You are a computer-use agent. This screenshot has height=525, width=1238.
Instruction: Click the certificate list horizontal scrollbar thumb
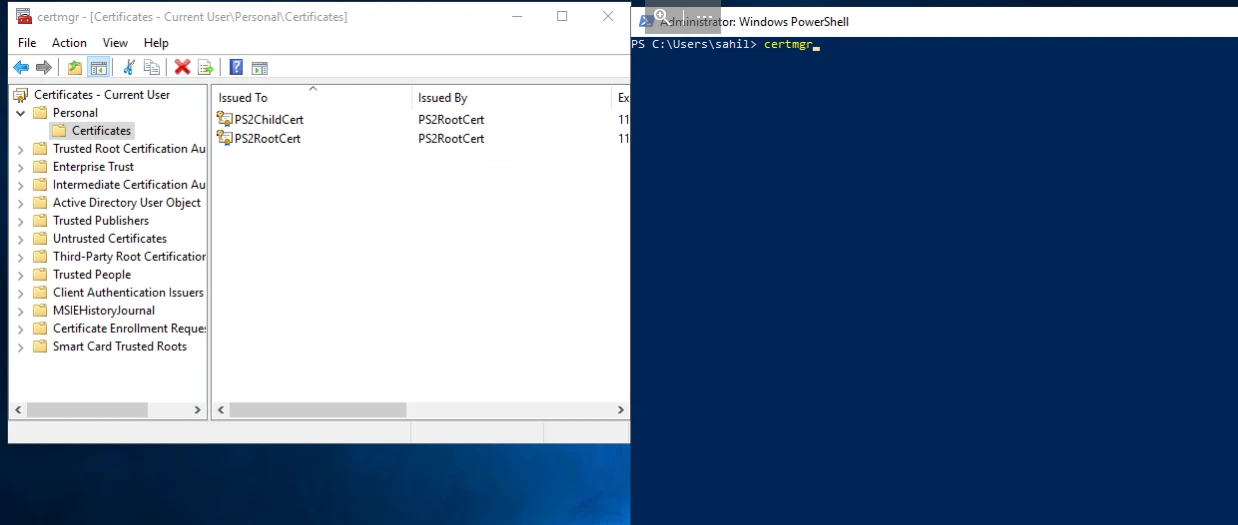click(318, 410)
